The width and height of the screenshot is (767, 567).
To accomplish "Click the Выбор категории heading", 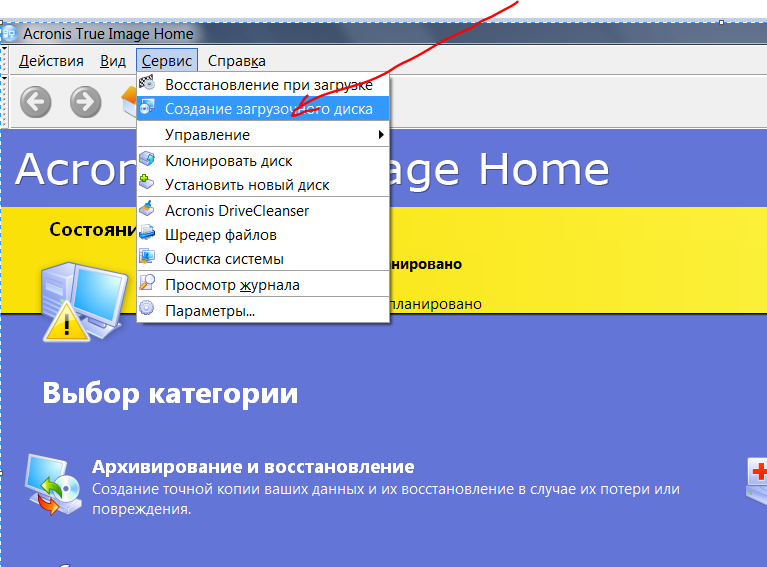I will click(x=170, y=394).
